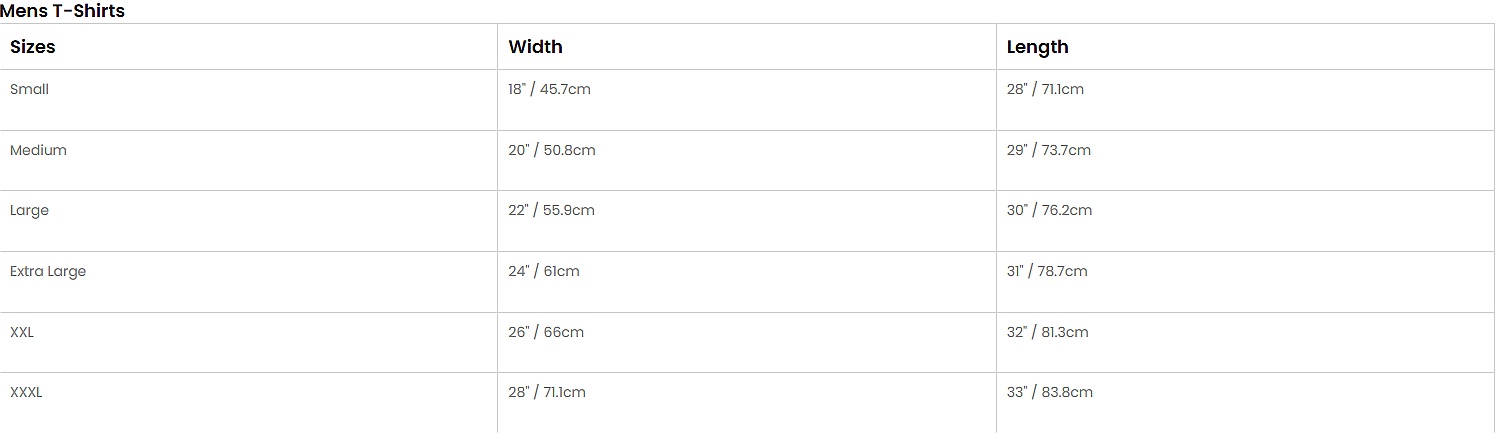The width and height of the screenshot is (1496, 433).
Task: Select the 32" / 81.3cm length value
Action: [1047, 332]
